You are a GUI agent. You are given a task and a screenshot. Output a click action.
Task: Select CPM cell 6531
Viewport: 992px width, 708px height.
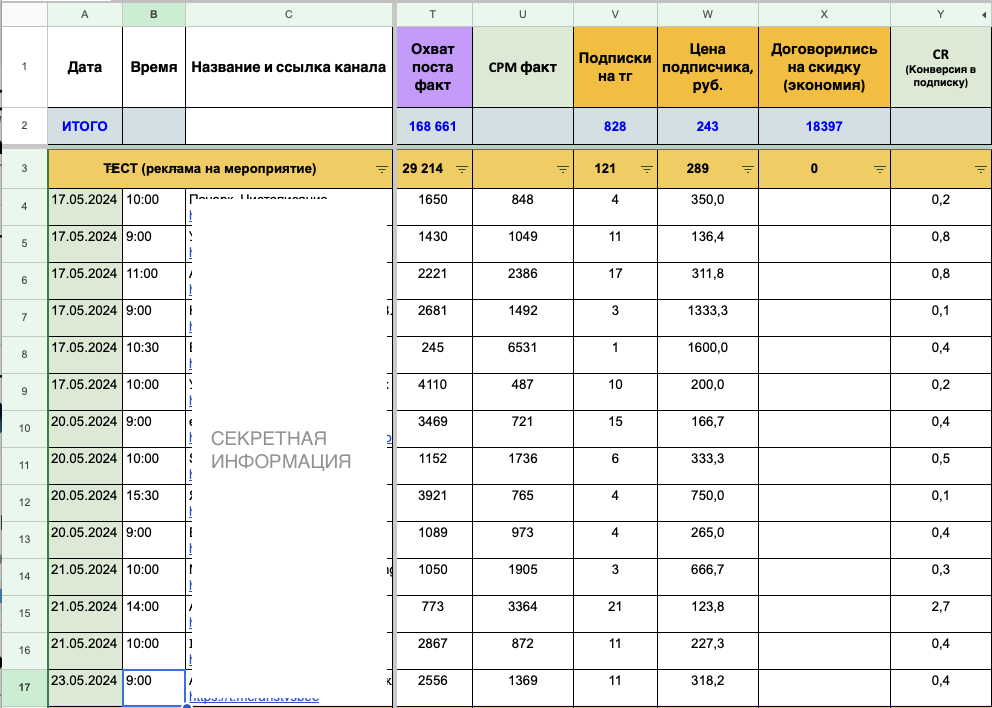tap(523, 355)
